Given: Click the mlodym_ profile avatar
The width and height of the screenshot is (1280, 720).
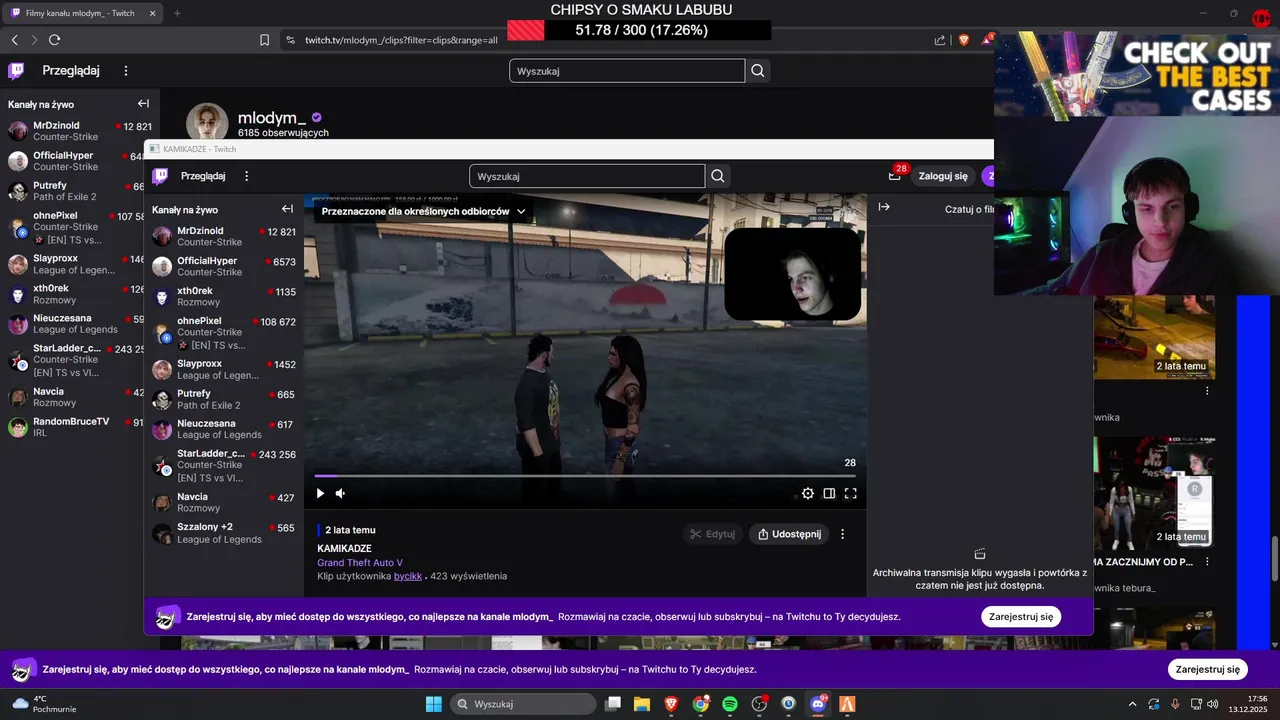Looking at the screenshot, I should (x=207, y=122).
